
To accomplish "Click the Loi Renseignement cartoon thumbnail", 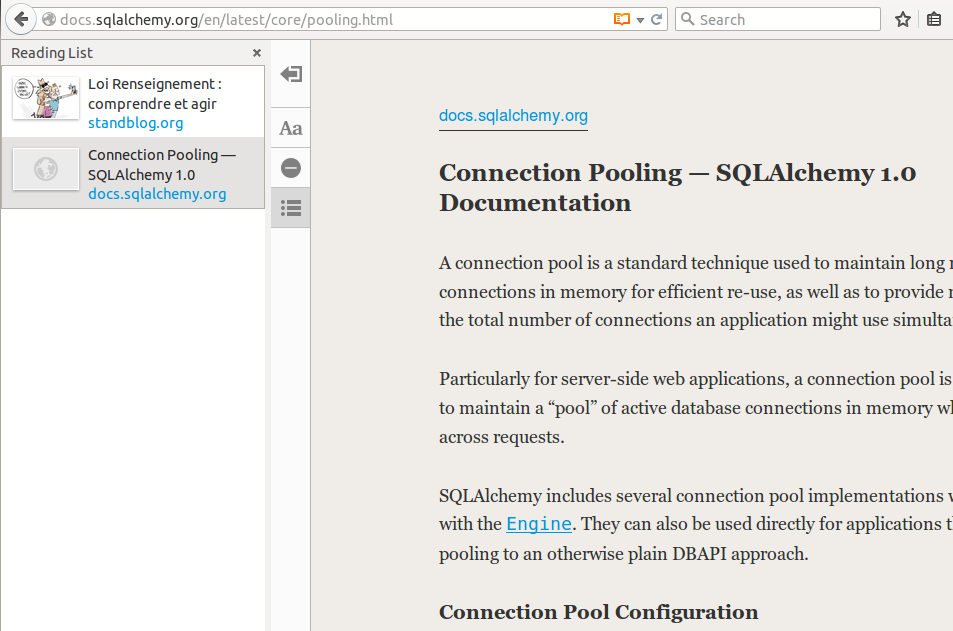I will point(46,98).
